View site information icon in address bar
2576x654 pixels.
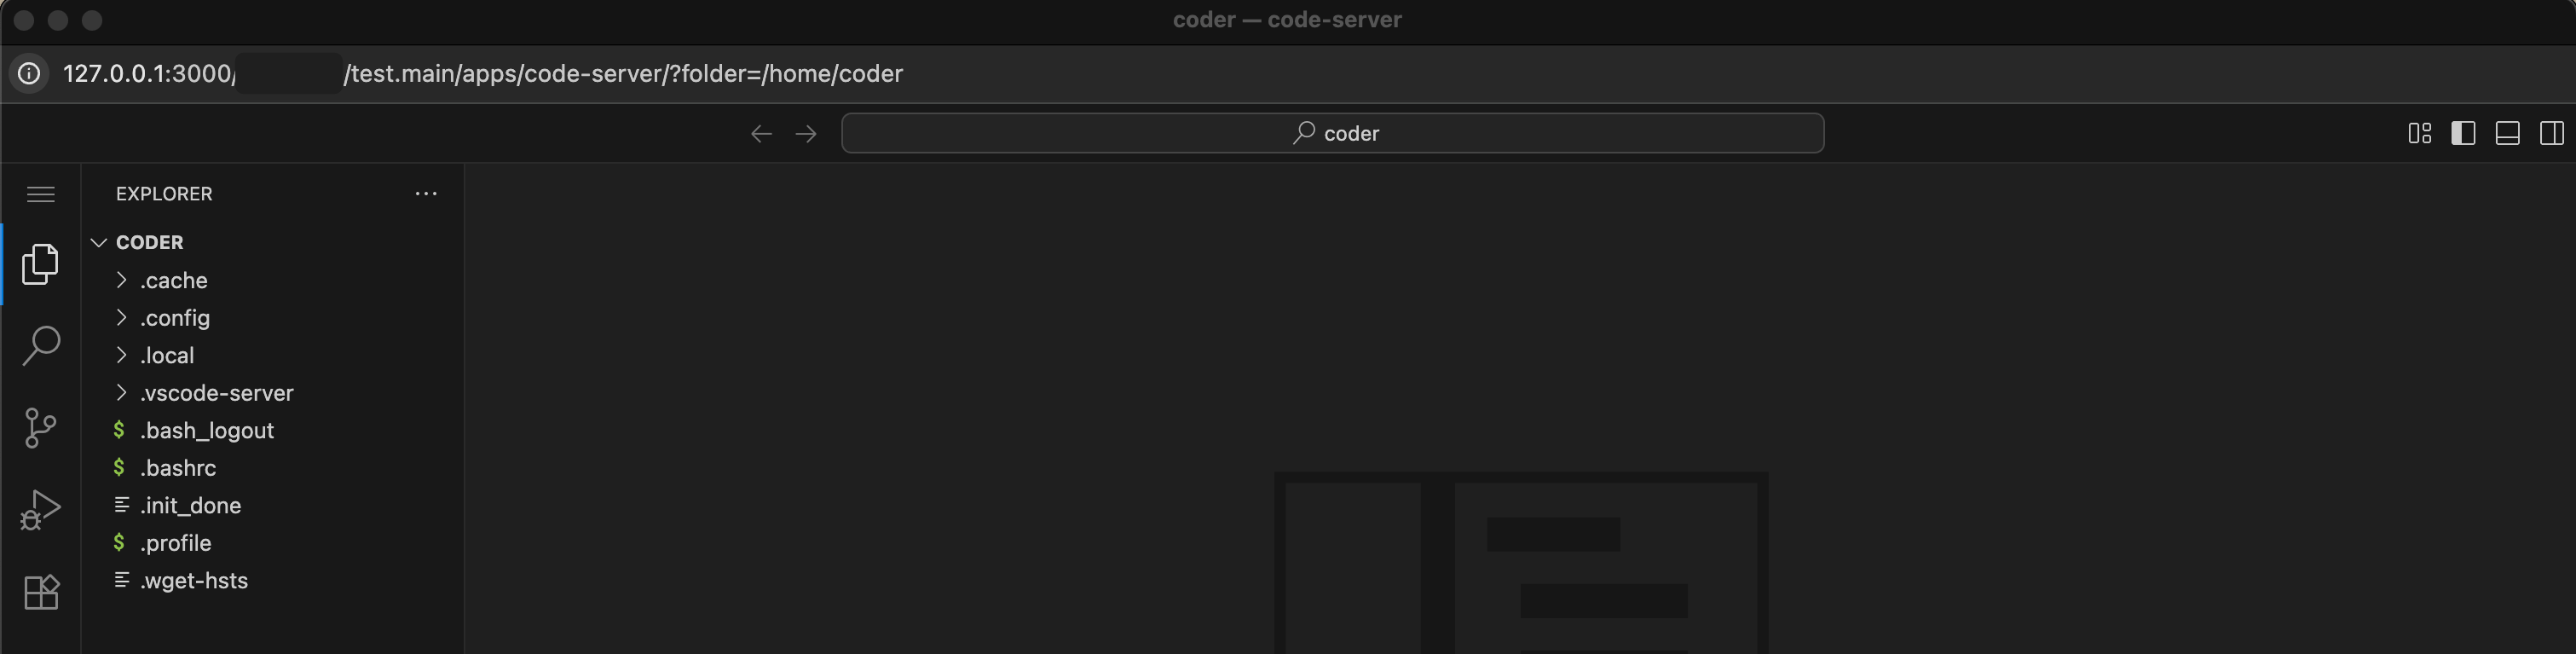[x=30, y=74]
